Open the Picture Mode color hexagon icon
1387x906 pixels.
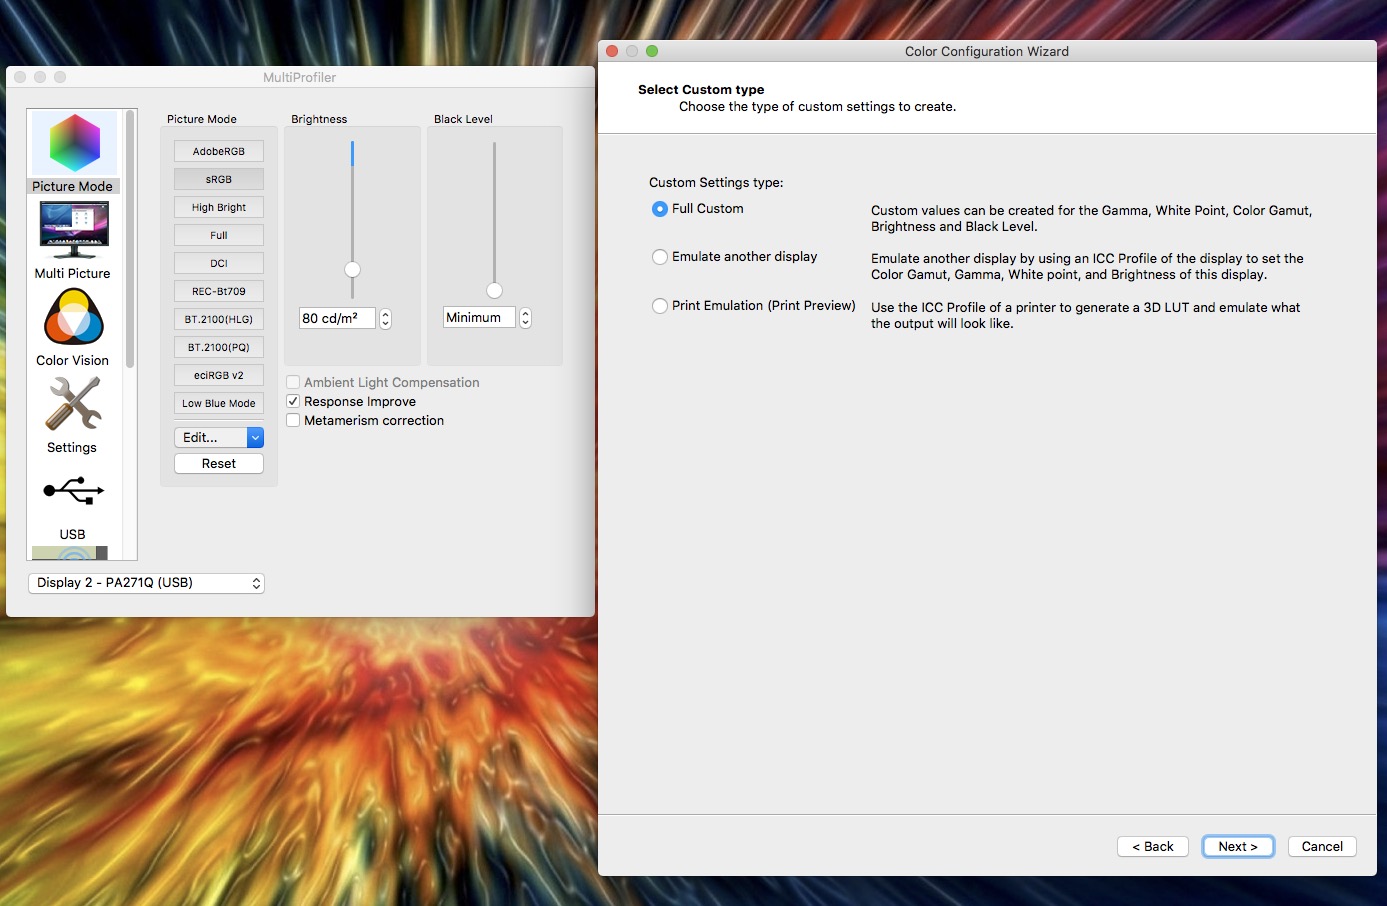point(74,144)
